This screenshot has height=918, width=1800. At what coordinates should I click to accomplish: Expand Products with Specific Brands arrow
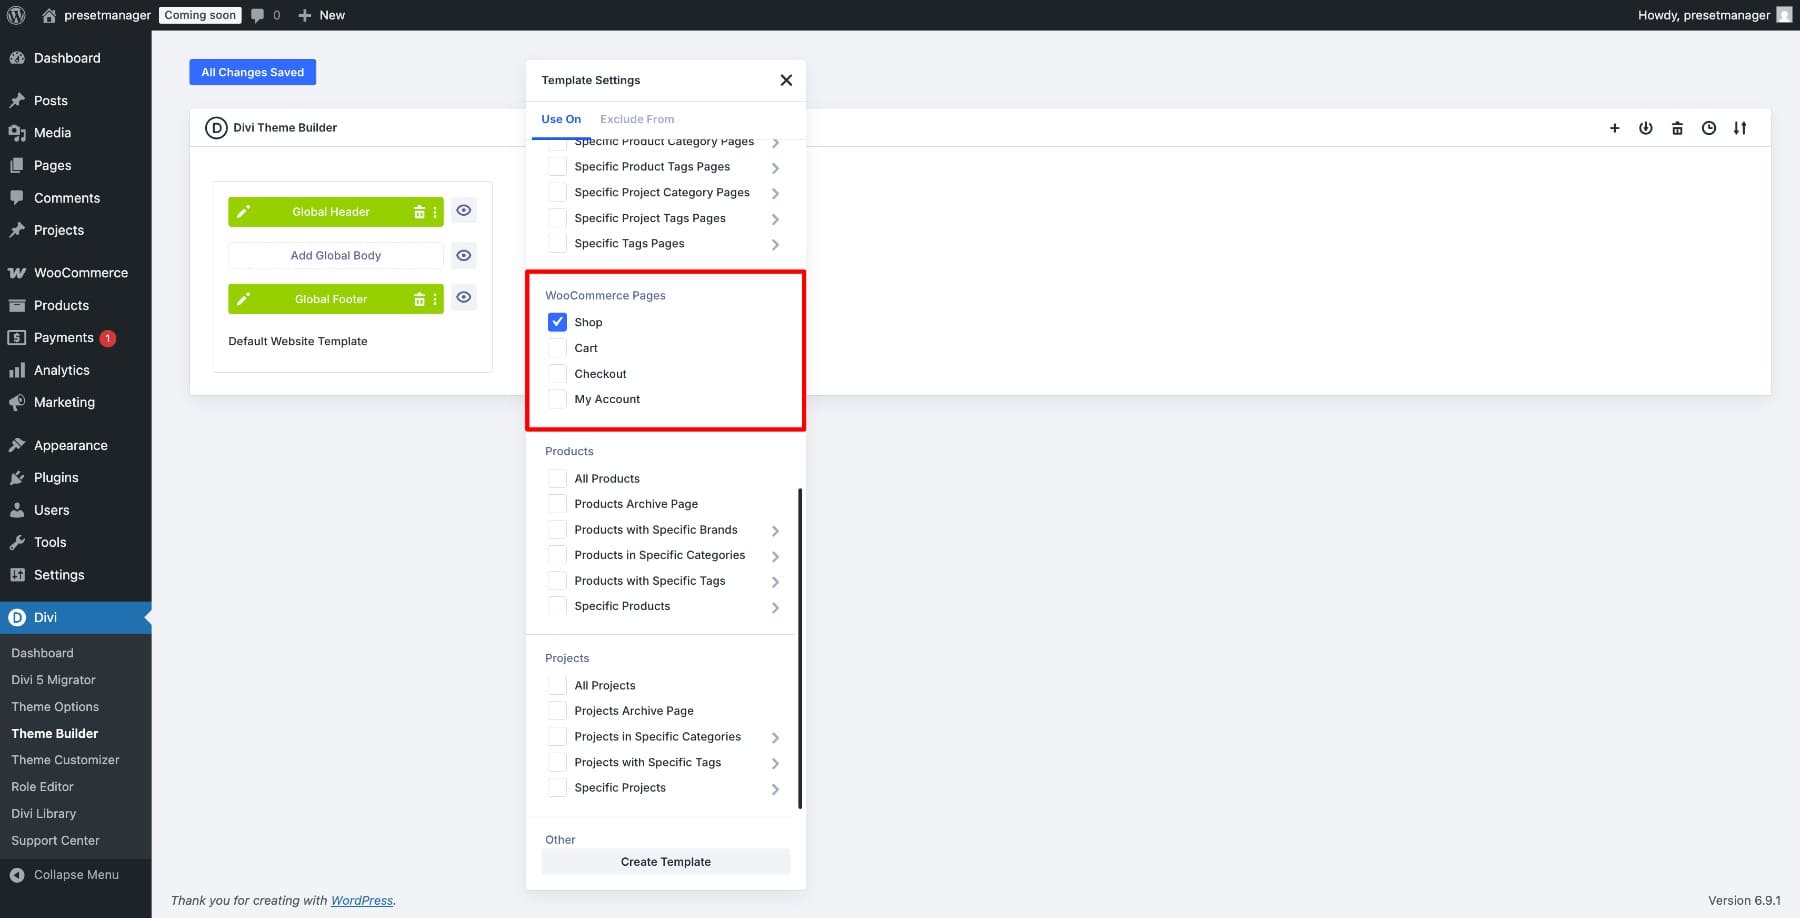(775, 531)
